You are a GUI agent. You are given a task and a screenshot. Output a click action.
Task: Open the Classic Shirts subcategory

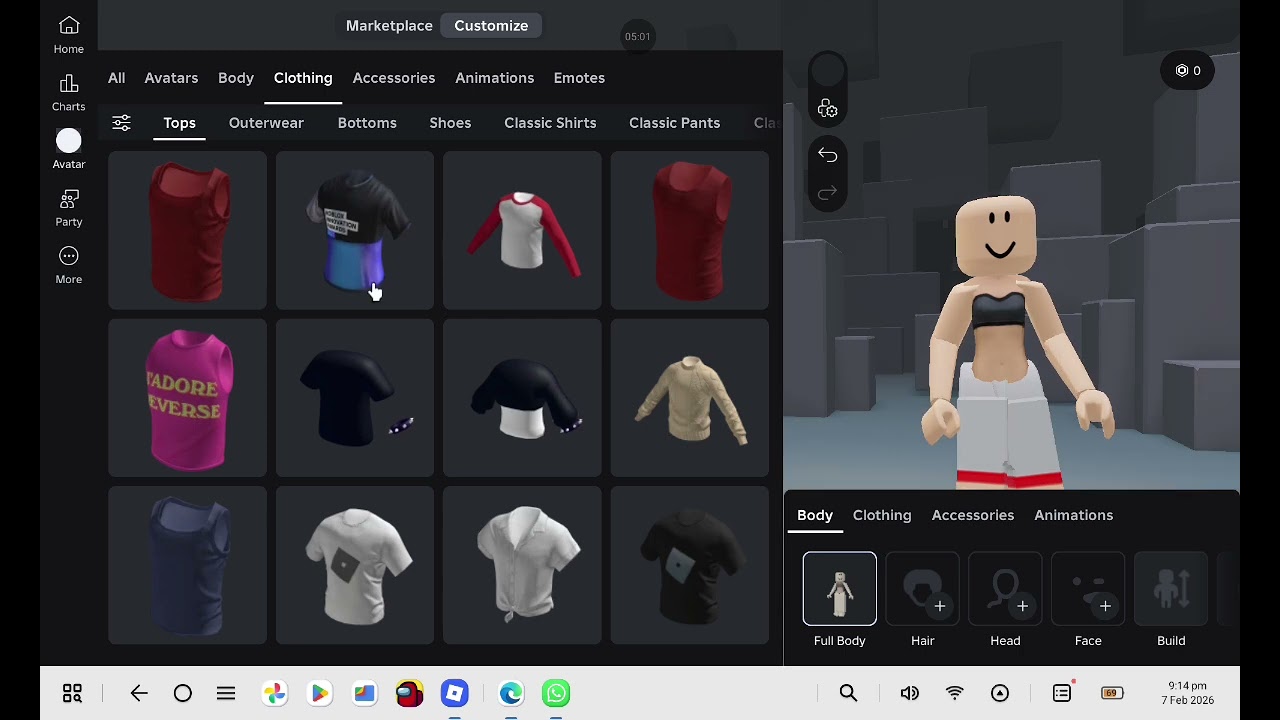pos(550,123)
